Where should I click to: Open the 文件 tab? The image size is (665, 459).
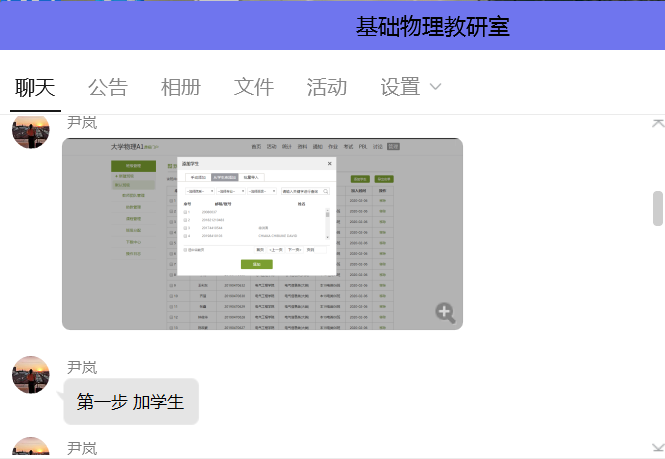(x=254, y=87)
